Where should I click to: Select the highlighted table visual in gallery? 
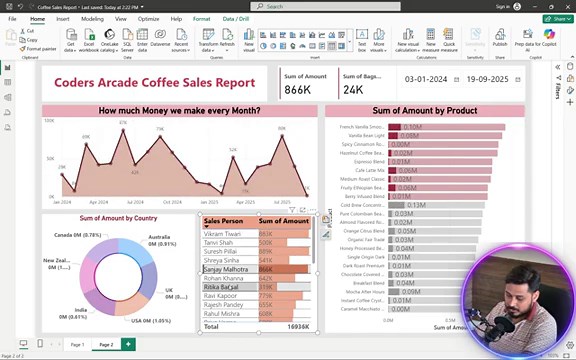[331, 46]
